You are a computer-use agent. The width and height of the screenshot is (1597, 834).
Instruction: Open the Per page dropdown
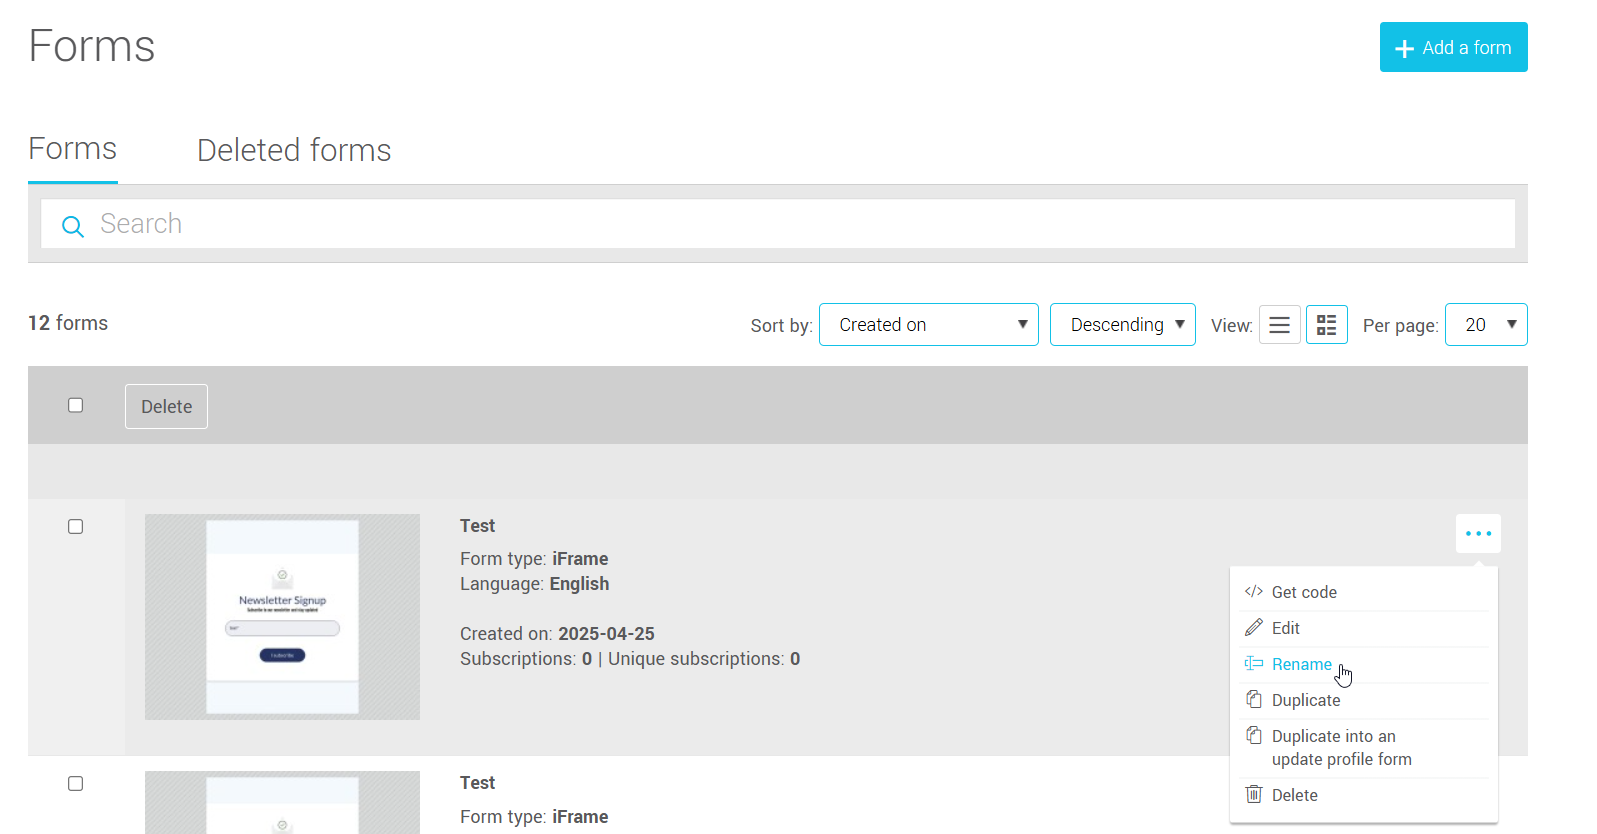(1485, 325)
